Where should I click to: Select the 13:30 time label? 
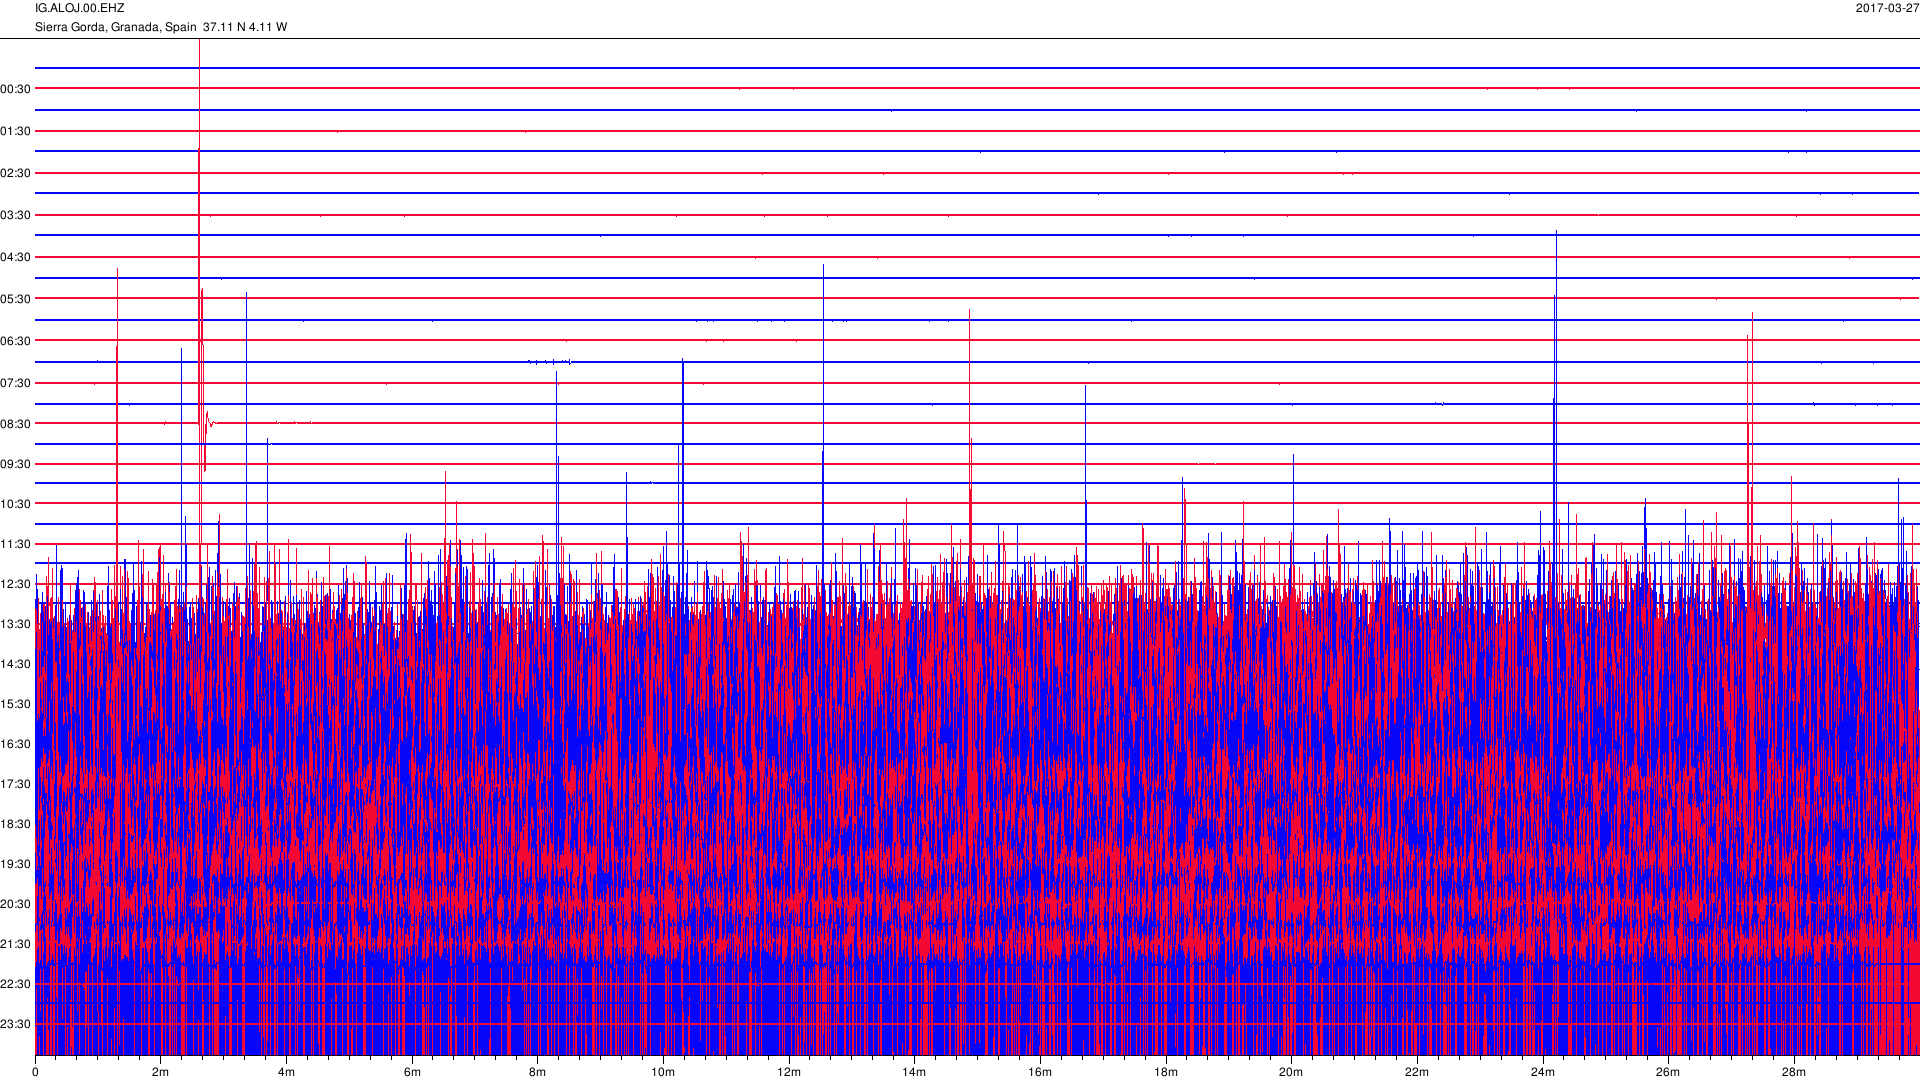pyautogui.click(x=16, y=624)
